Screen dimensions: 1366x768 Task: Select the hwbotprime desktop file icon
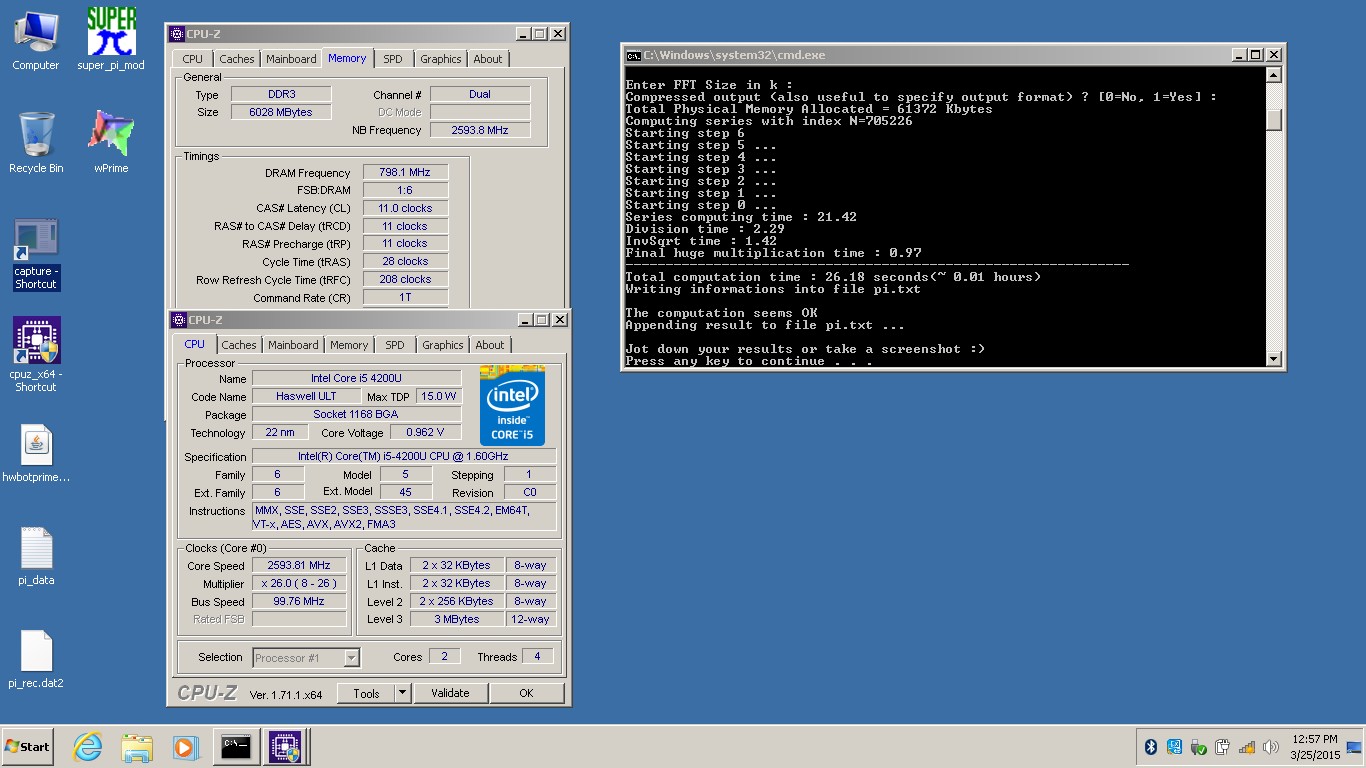(36, 455)
